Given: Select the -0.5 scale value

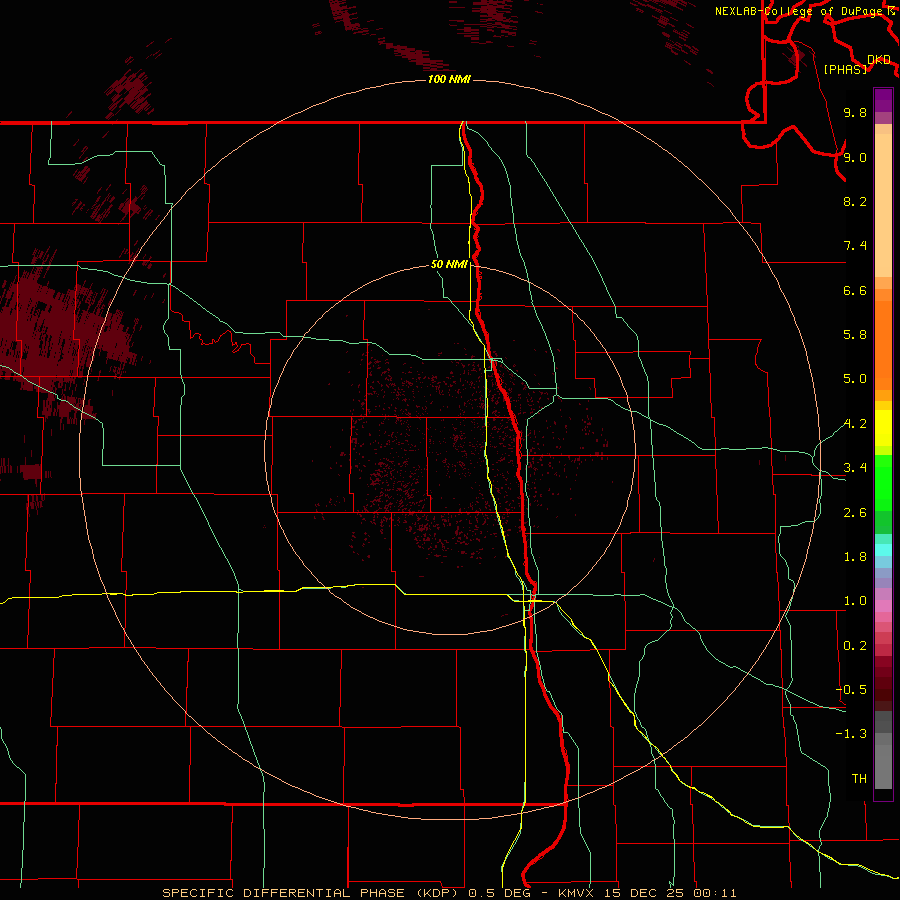Looking at the screenshot, I should point(851,690).
